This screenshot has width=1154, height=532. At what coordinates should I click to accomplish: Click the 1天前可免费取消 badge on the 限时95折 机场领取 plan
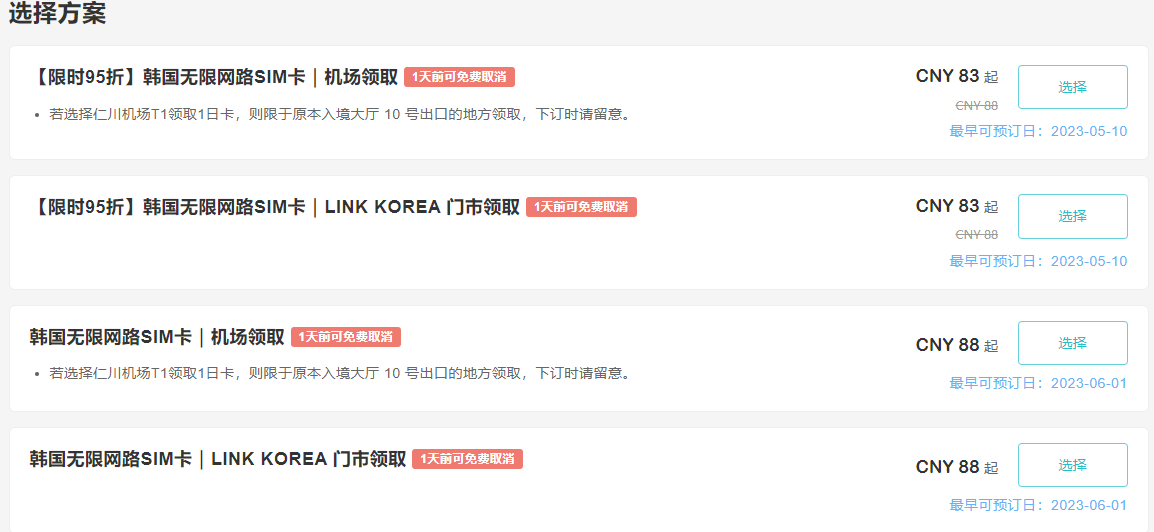point(459,77)
